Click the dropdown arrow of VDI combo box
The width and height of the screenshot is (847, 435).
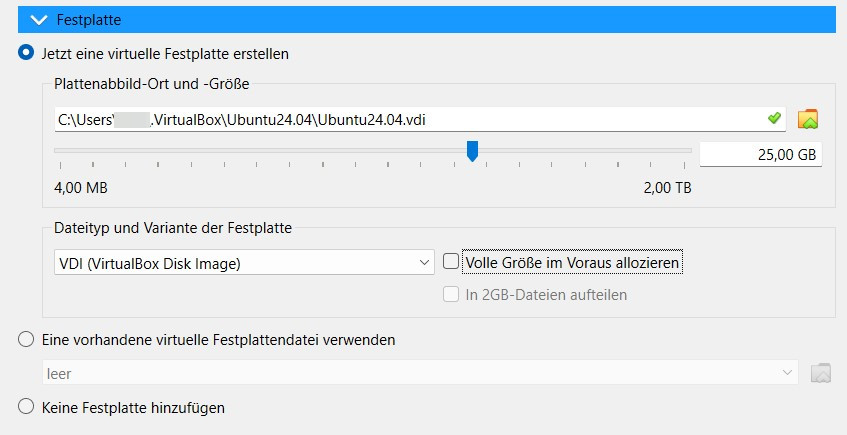(424, 263)
